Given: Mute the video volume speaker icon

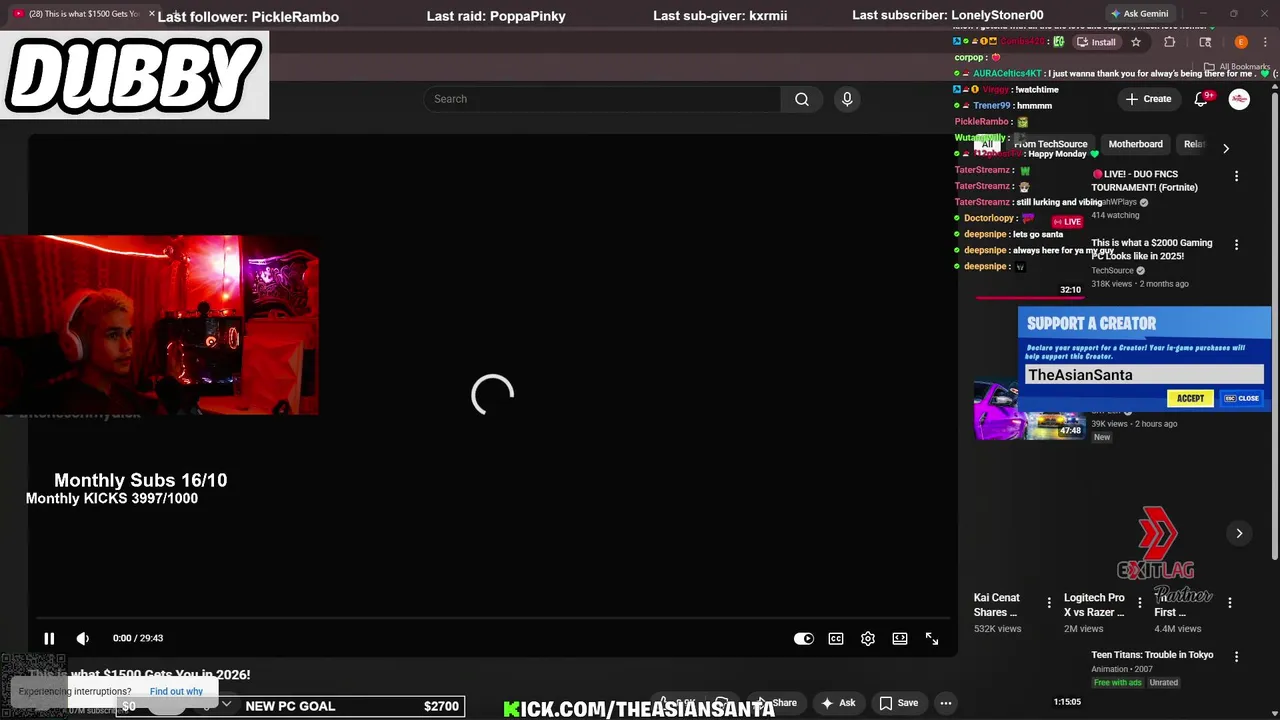Looking at the screenshot, I should [83, 638].
